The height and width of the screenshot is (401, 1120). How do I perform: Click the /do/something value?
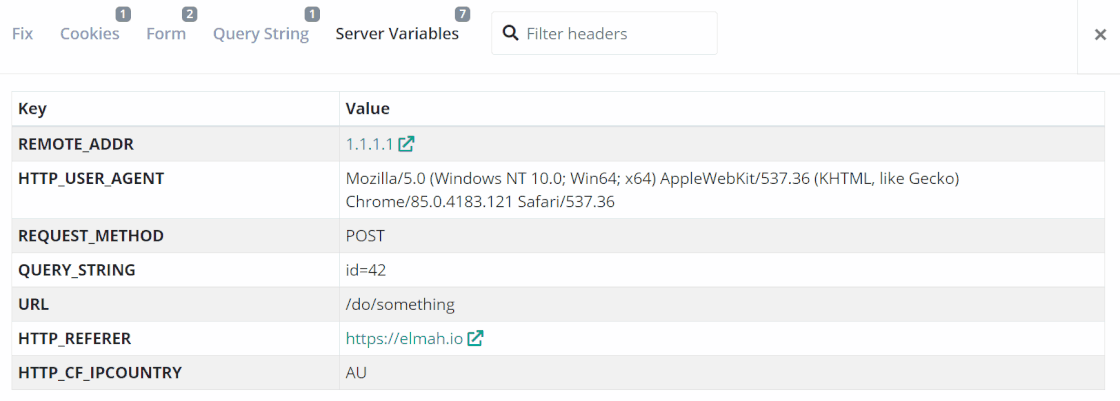[400, 305]
